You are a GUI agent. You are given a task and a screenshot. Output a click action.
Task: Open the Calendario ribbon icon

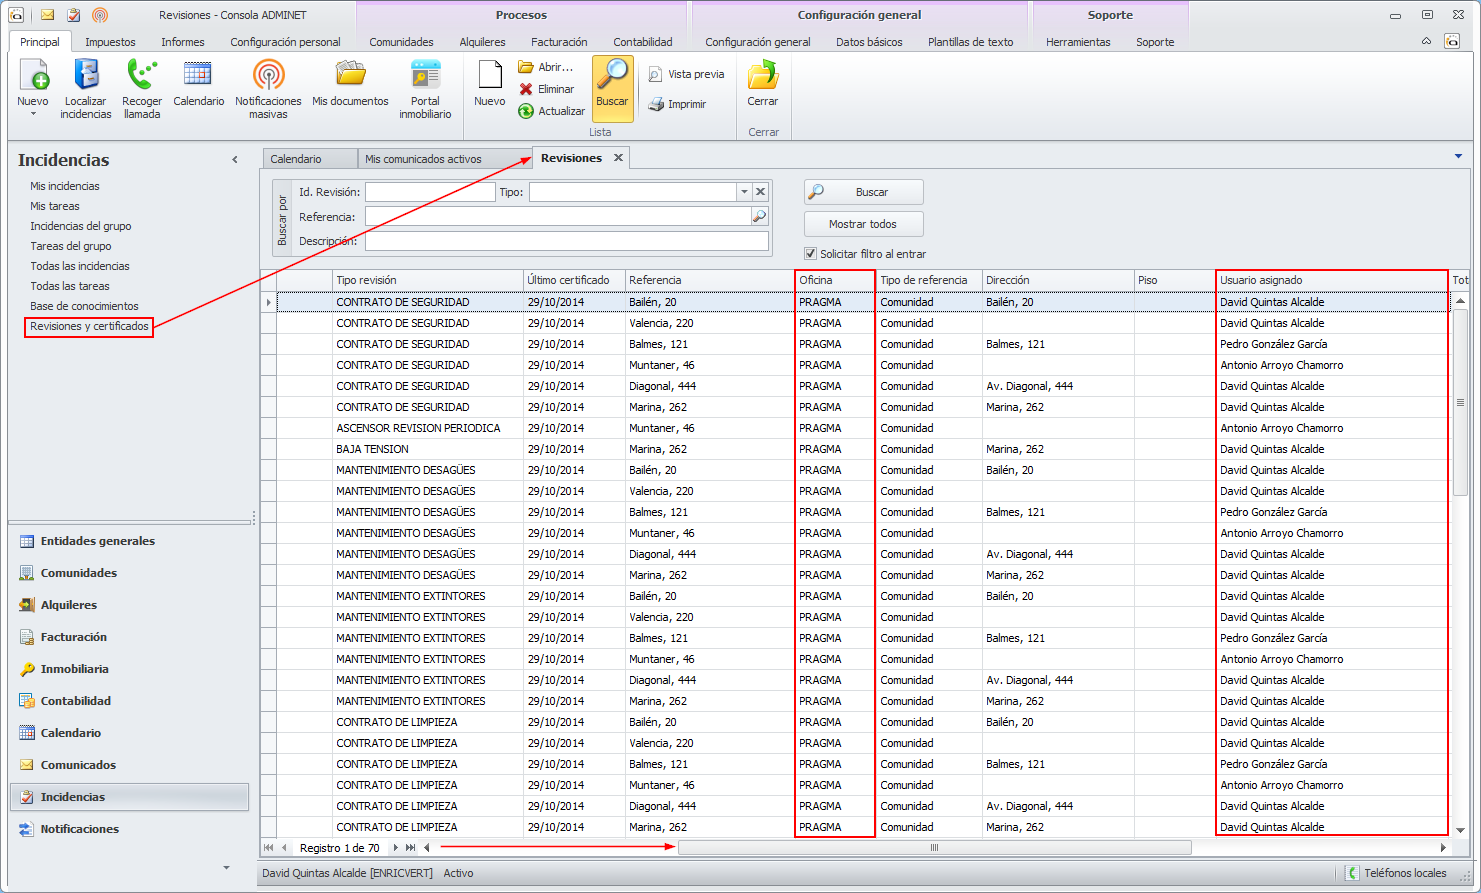[198, 75]
